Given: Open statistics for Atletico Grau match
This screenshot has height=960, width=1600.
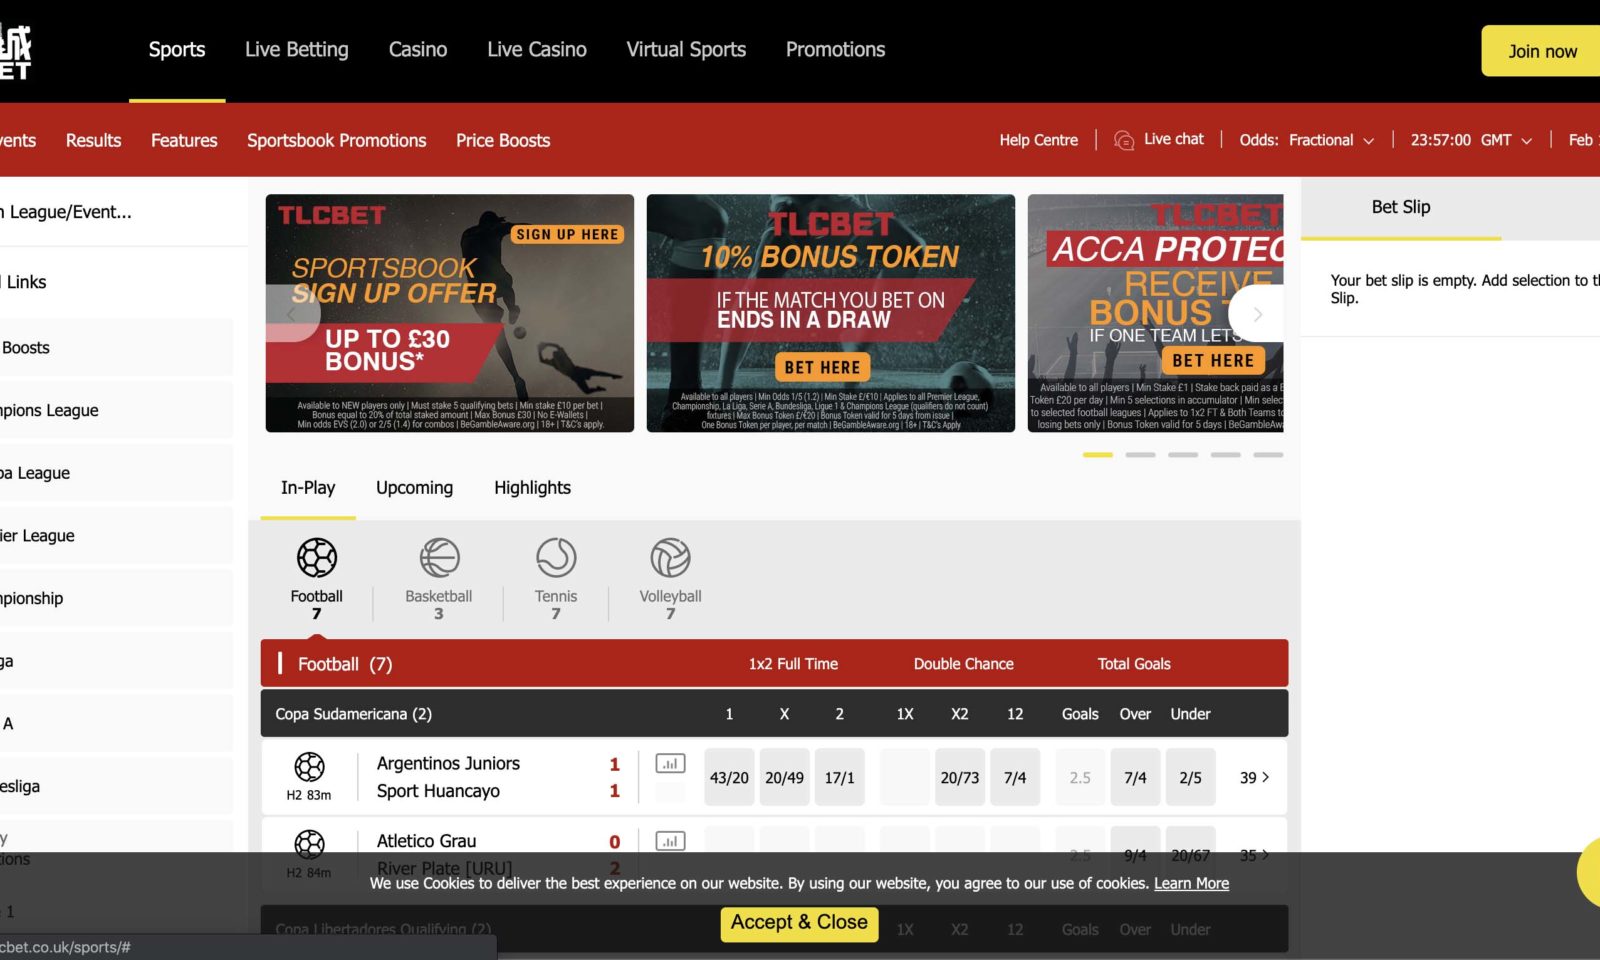Looking at the screenshot, I should (670, 841).
